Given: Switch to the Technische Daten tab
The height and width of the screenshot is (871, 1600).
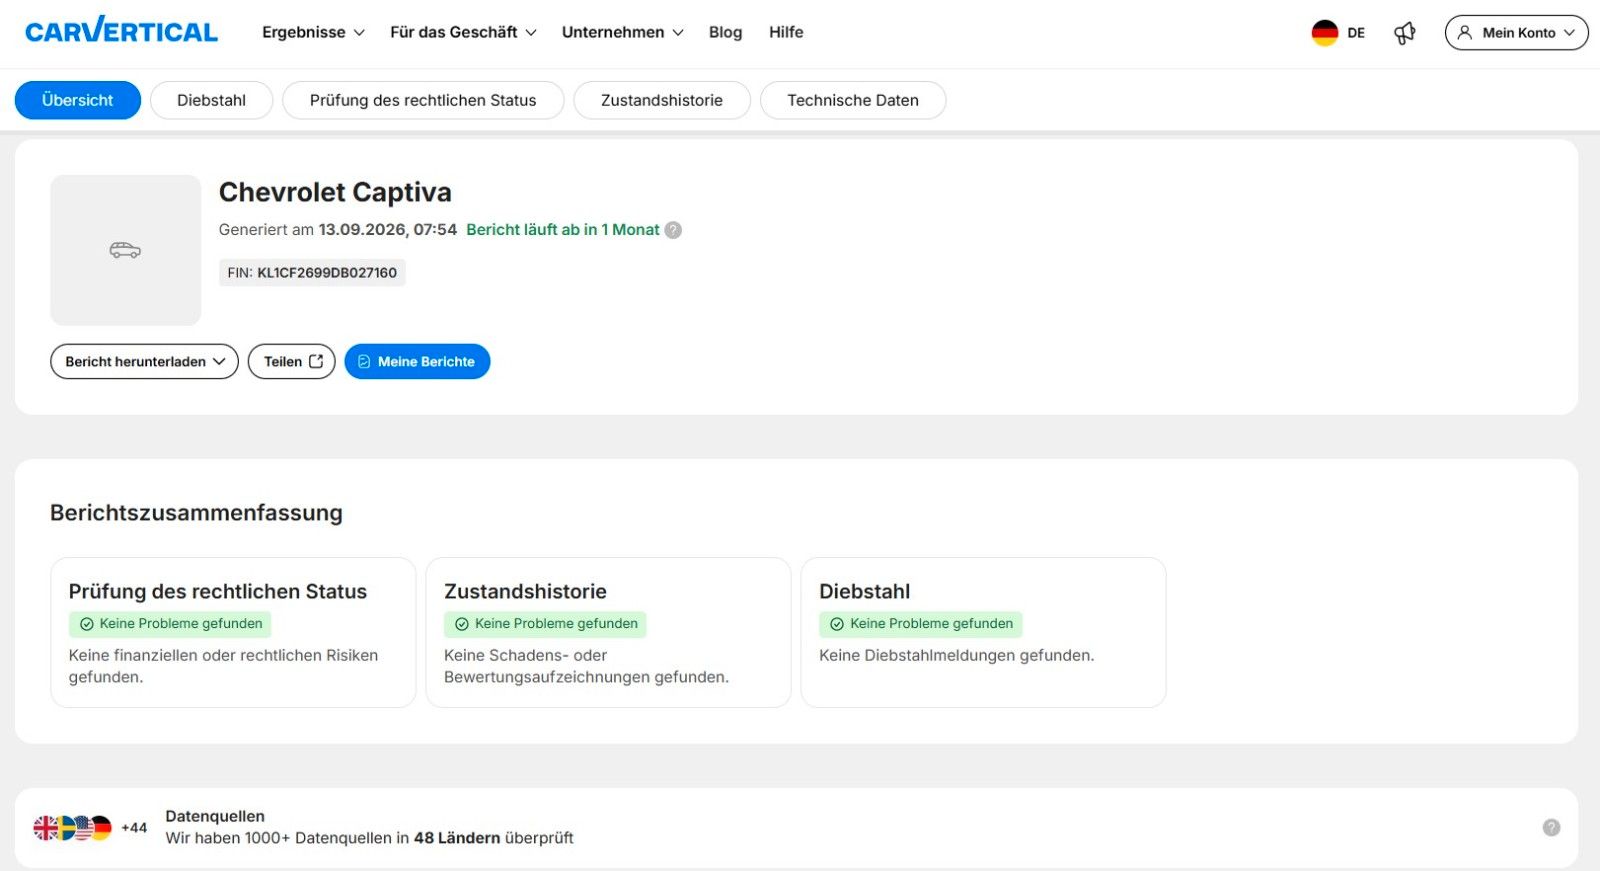Looking at the screenshot, I should [853, 100].
